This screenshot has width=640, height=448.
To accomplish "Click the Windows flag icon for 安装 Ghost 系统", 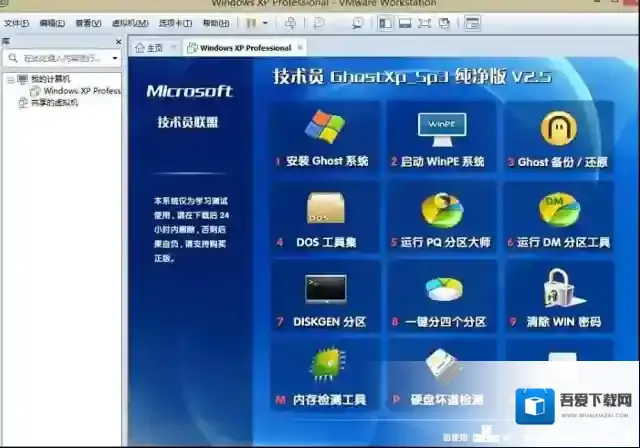I will [x=325, y=126].
